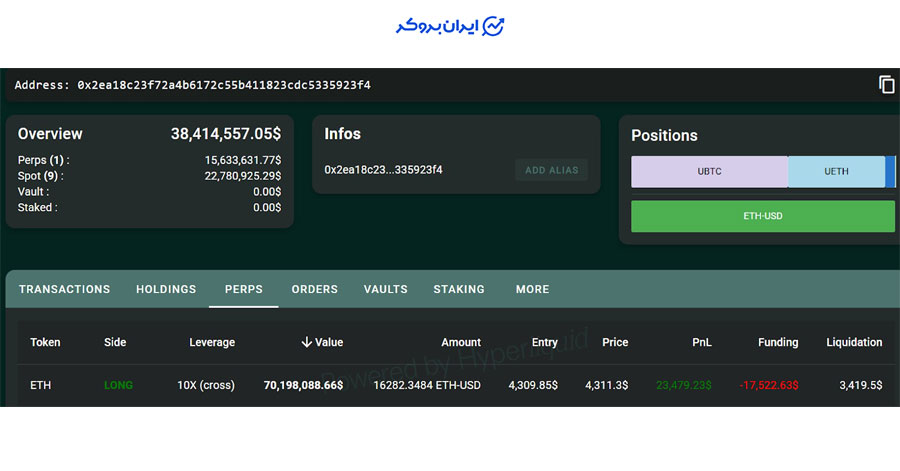The image size is (900, 471).
Task: Select the PERPS tab
Action: tap(244, 289)
